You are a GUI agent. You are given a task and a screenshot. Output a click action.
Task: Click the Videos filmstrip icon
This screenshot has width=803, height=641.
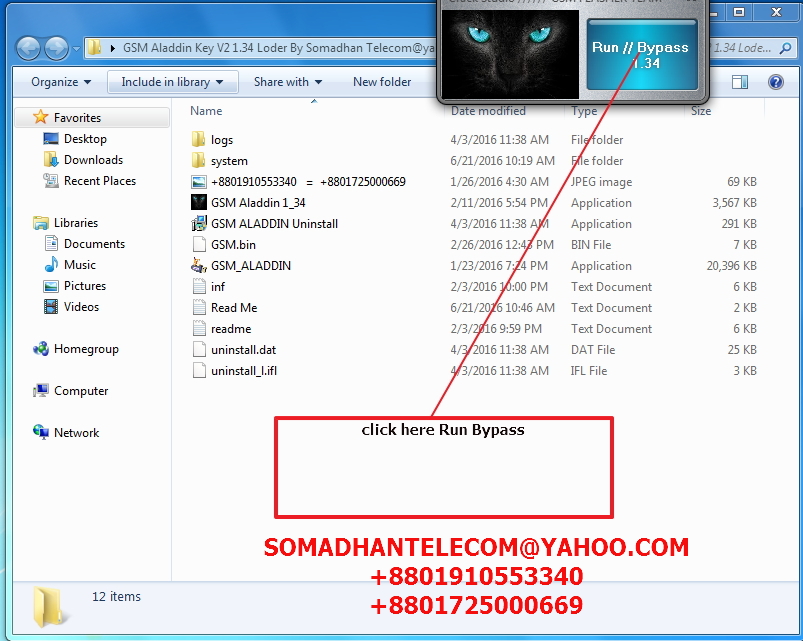pyautogui.click(x=51, y=307)
